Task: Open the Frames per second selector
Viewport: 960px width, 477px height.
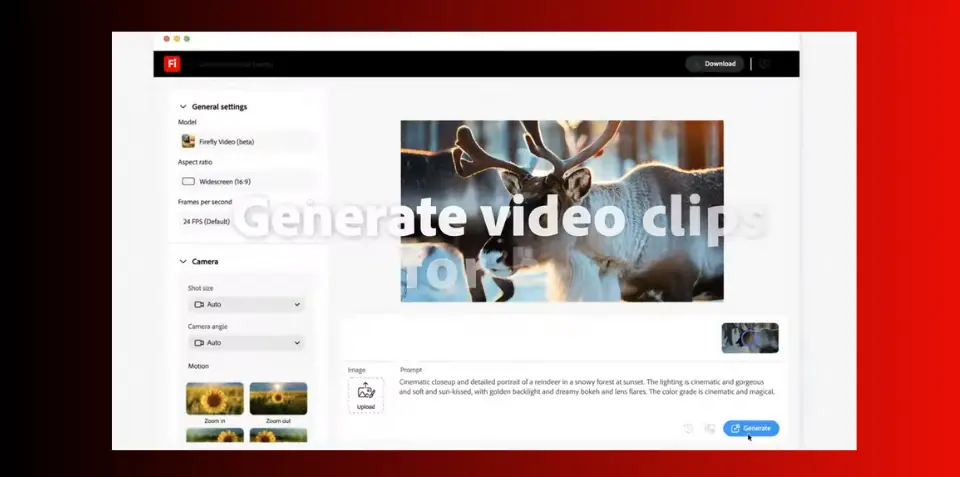Action: (245, 221)
